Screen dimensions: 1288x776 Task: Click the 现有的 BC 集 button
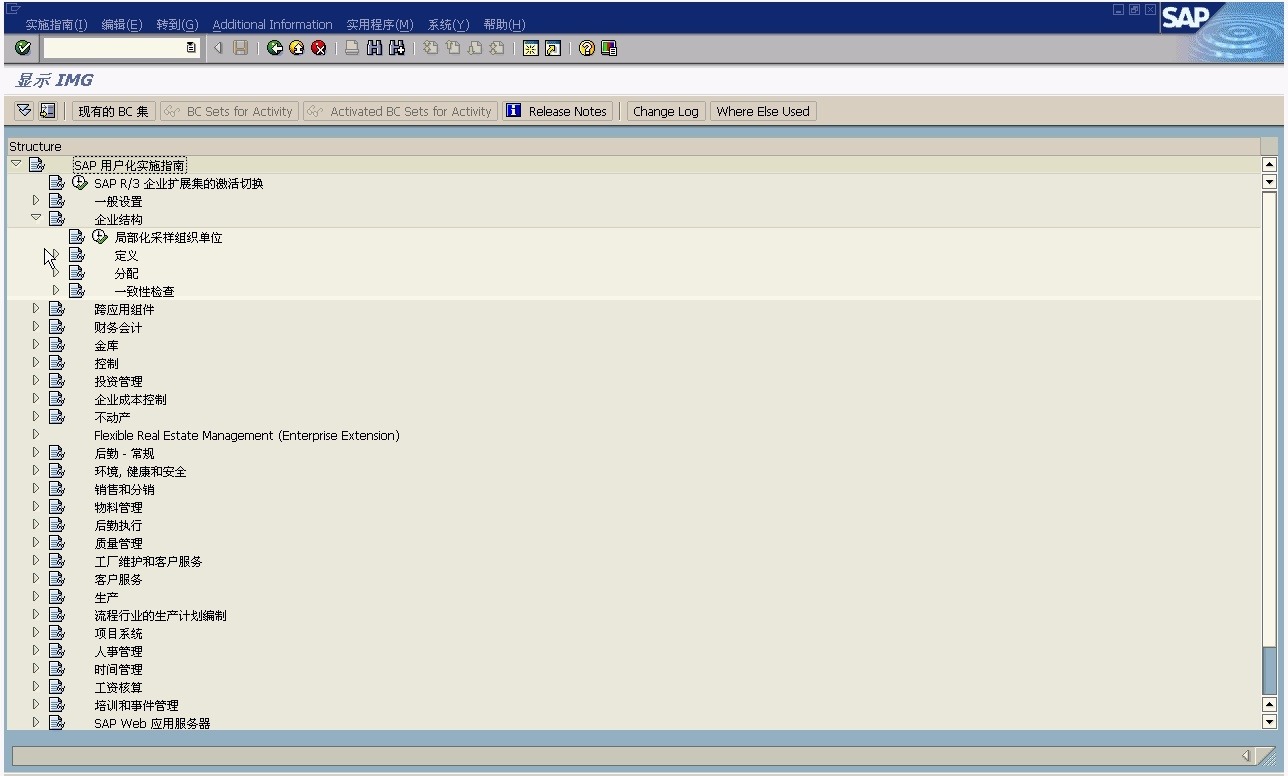click(114, 111)
